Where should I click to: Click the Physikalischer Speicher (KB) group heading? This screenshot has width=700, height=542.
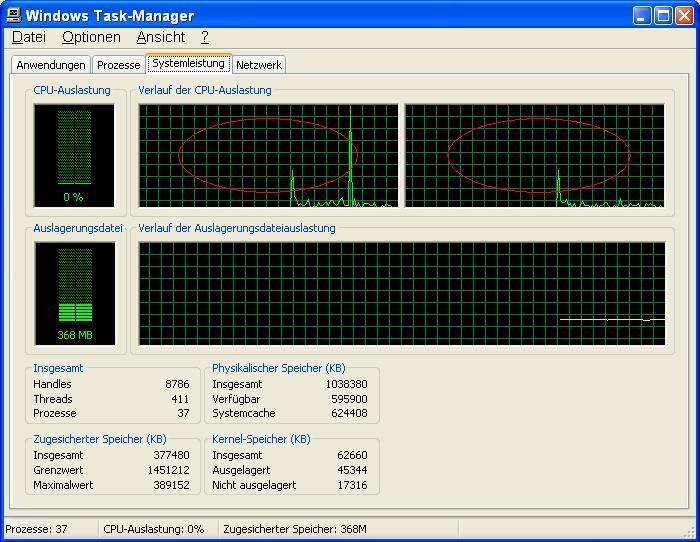pos(279,368)
